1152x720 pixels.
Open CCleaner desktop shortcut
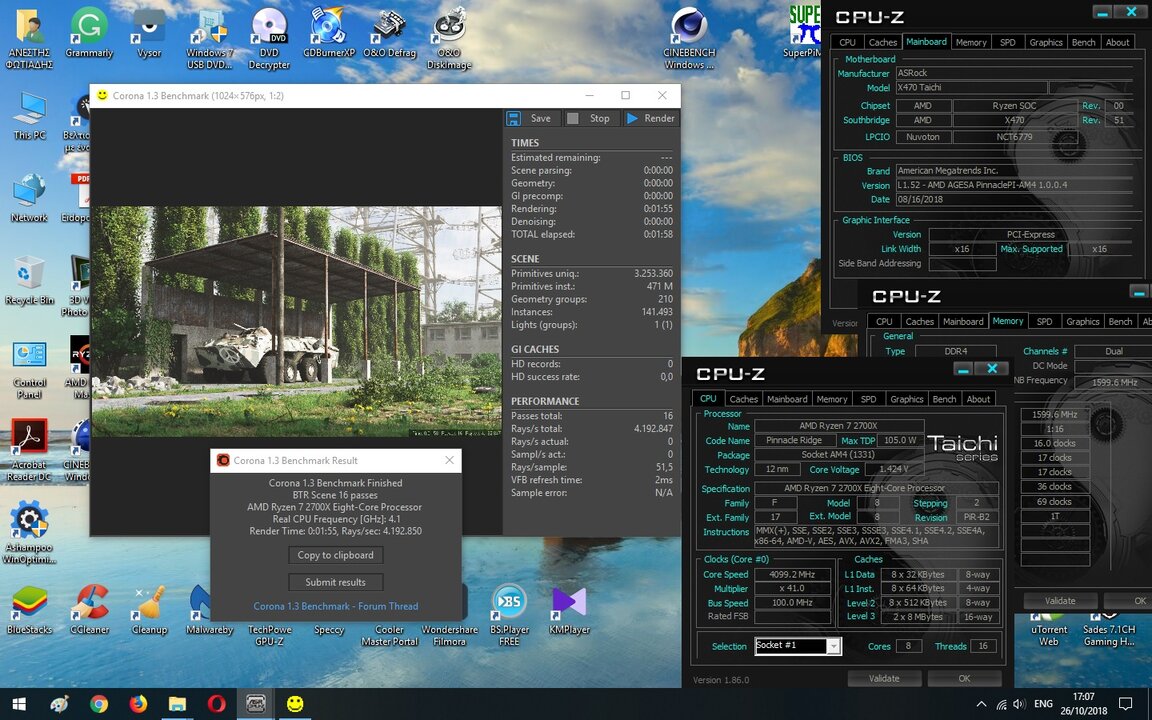[x=90, y=609]
